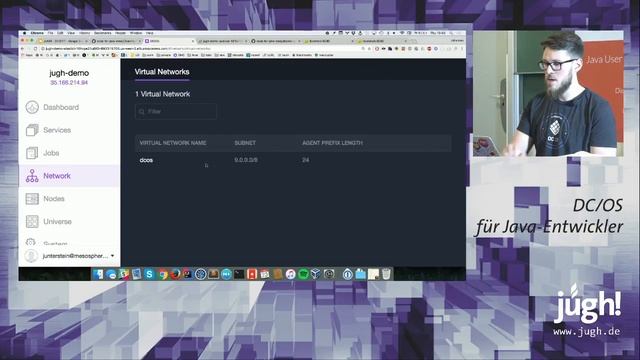Click the Subnet column header

tap(245, 143)
